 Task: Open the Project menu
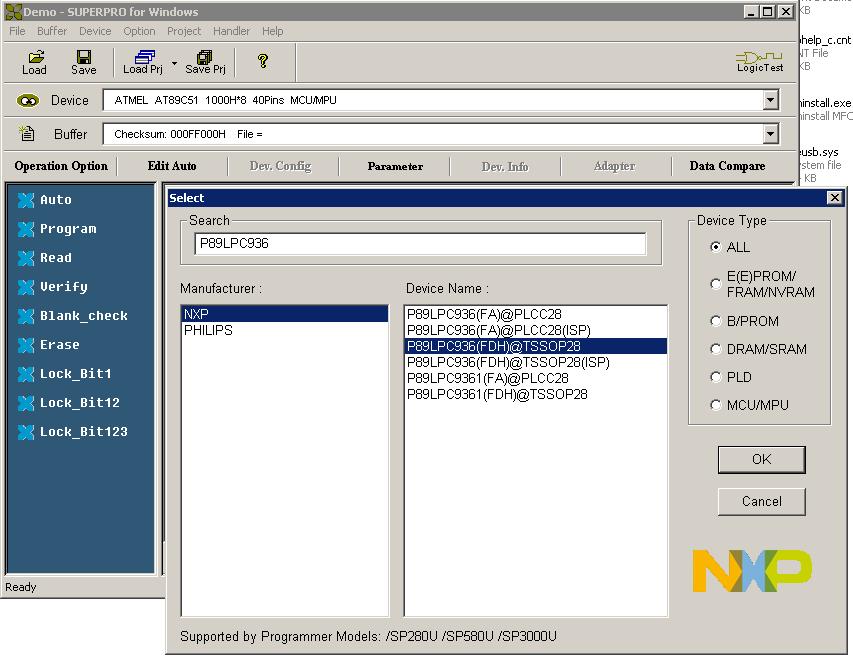[184, 31]
